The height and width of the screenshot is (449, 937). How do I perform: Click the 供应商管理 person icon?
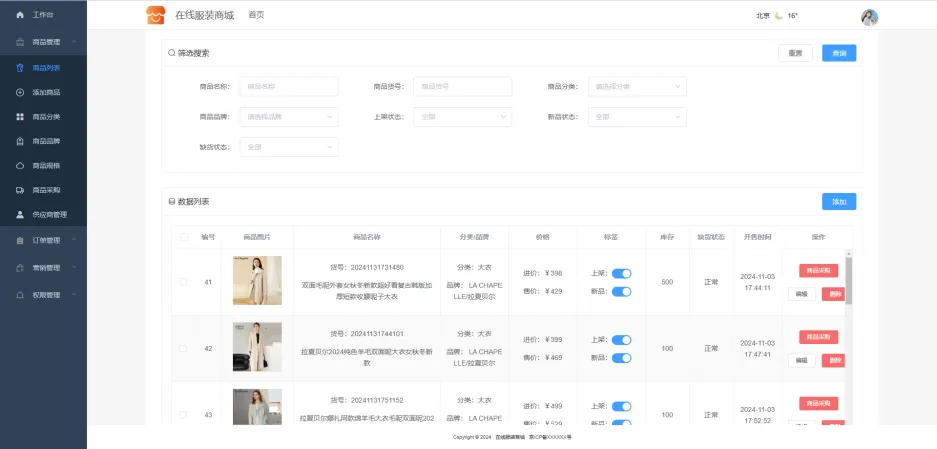21,214
